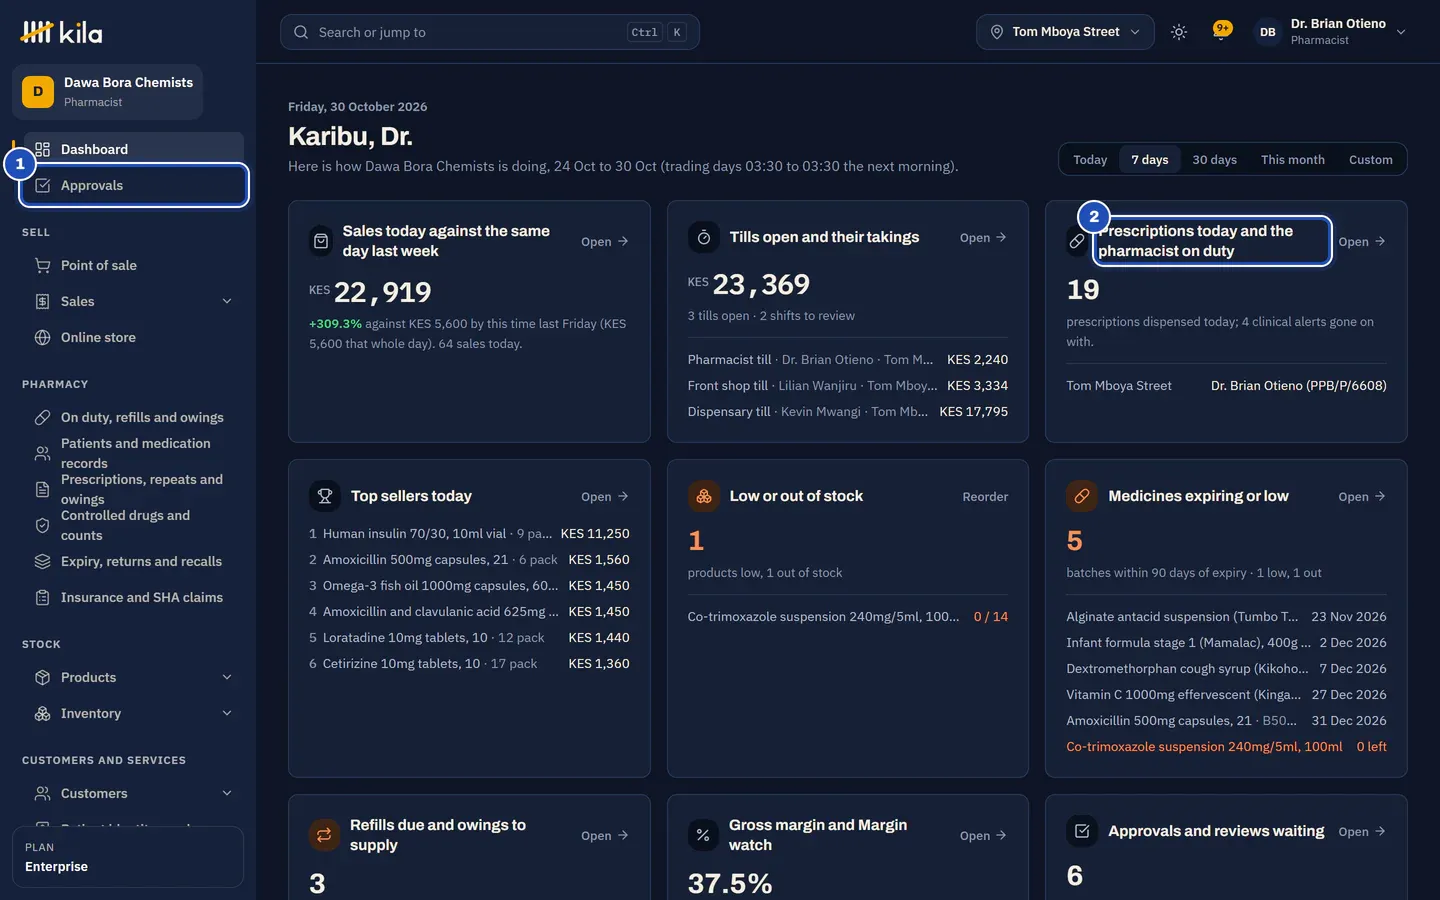Open the Approvals and reviews waiting card
Image resolution: width=1440 pixels, height=900 pixels.
(1362, 831)
